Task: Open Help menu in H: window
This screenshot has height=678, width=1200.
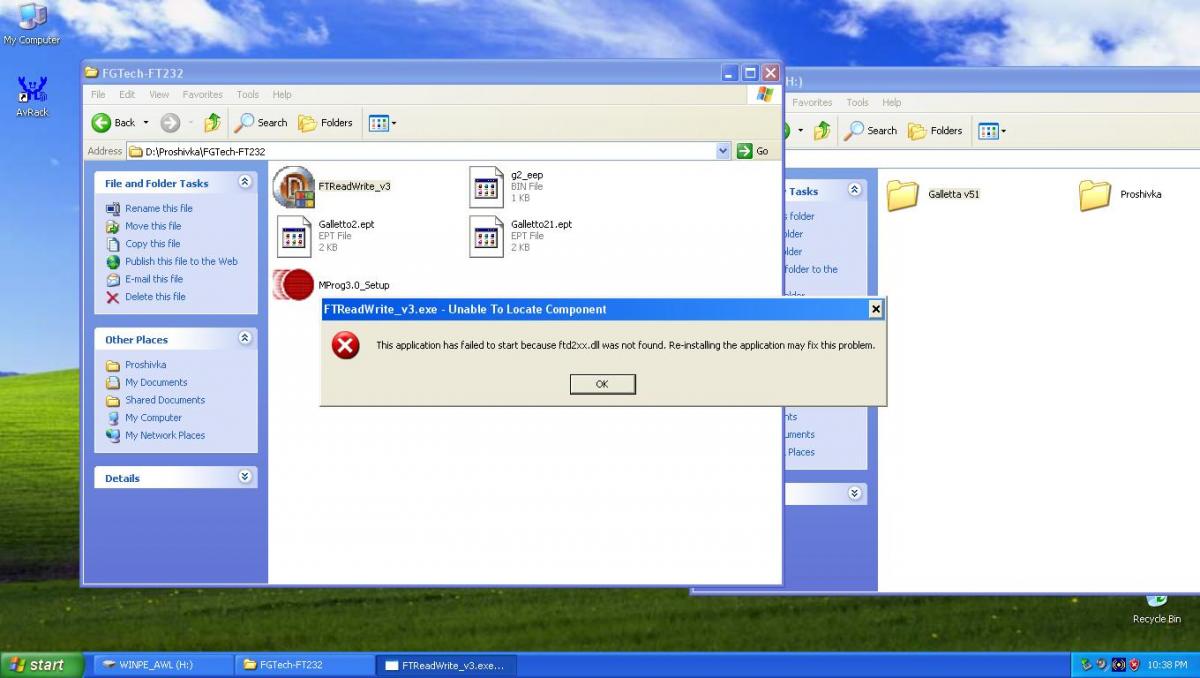Action: coord(891,102)
